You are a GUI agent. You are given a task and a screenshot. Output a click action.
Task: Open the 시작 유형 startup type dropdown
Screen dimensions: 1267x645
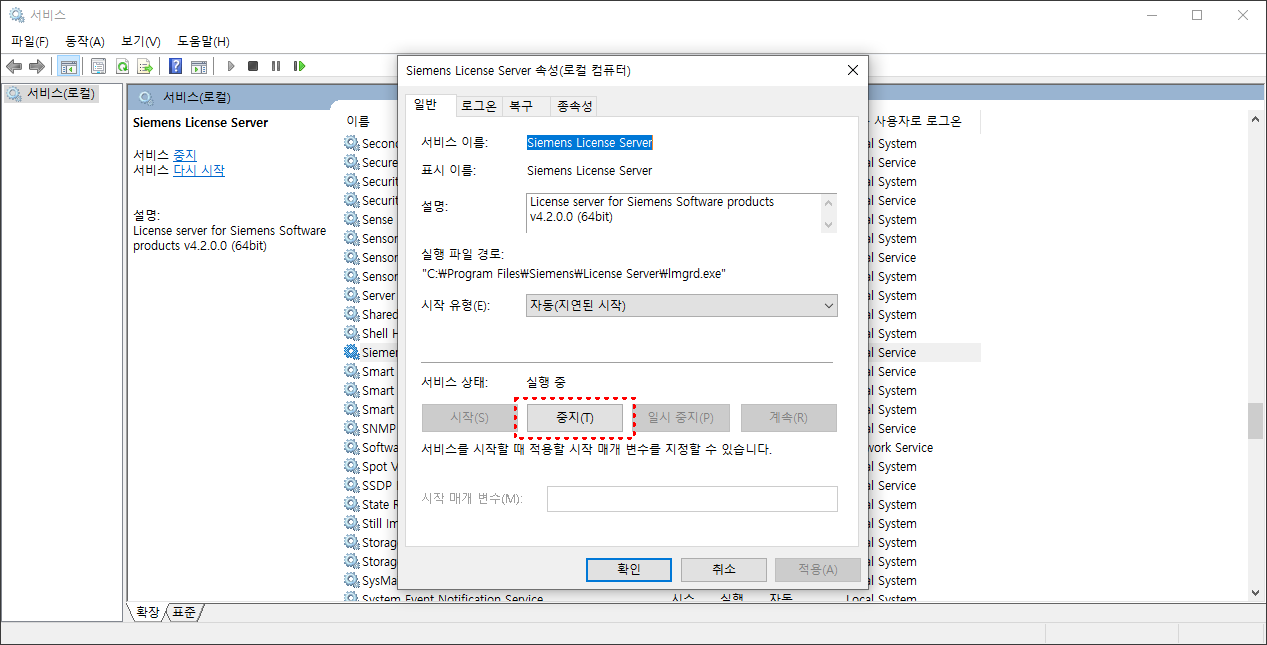point(682,305)
